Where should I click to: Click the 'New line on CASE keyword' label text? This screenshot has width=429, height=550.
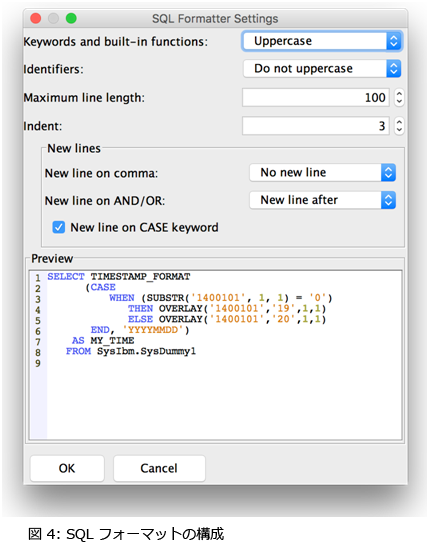(x=144, y=228)
